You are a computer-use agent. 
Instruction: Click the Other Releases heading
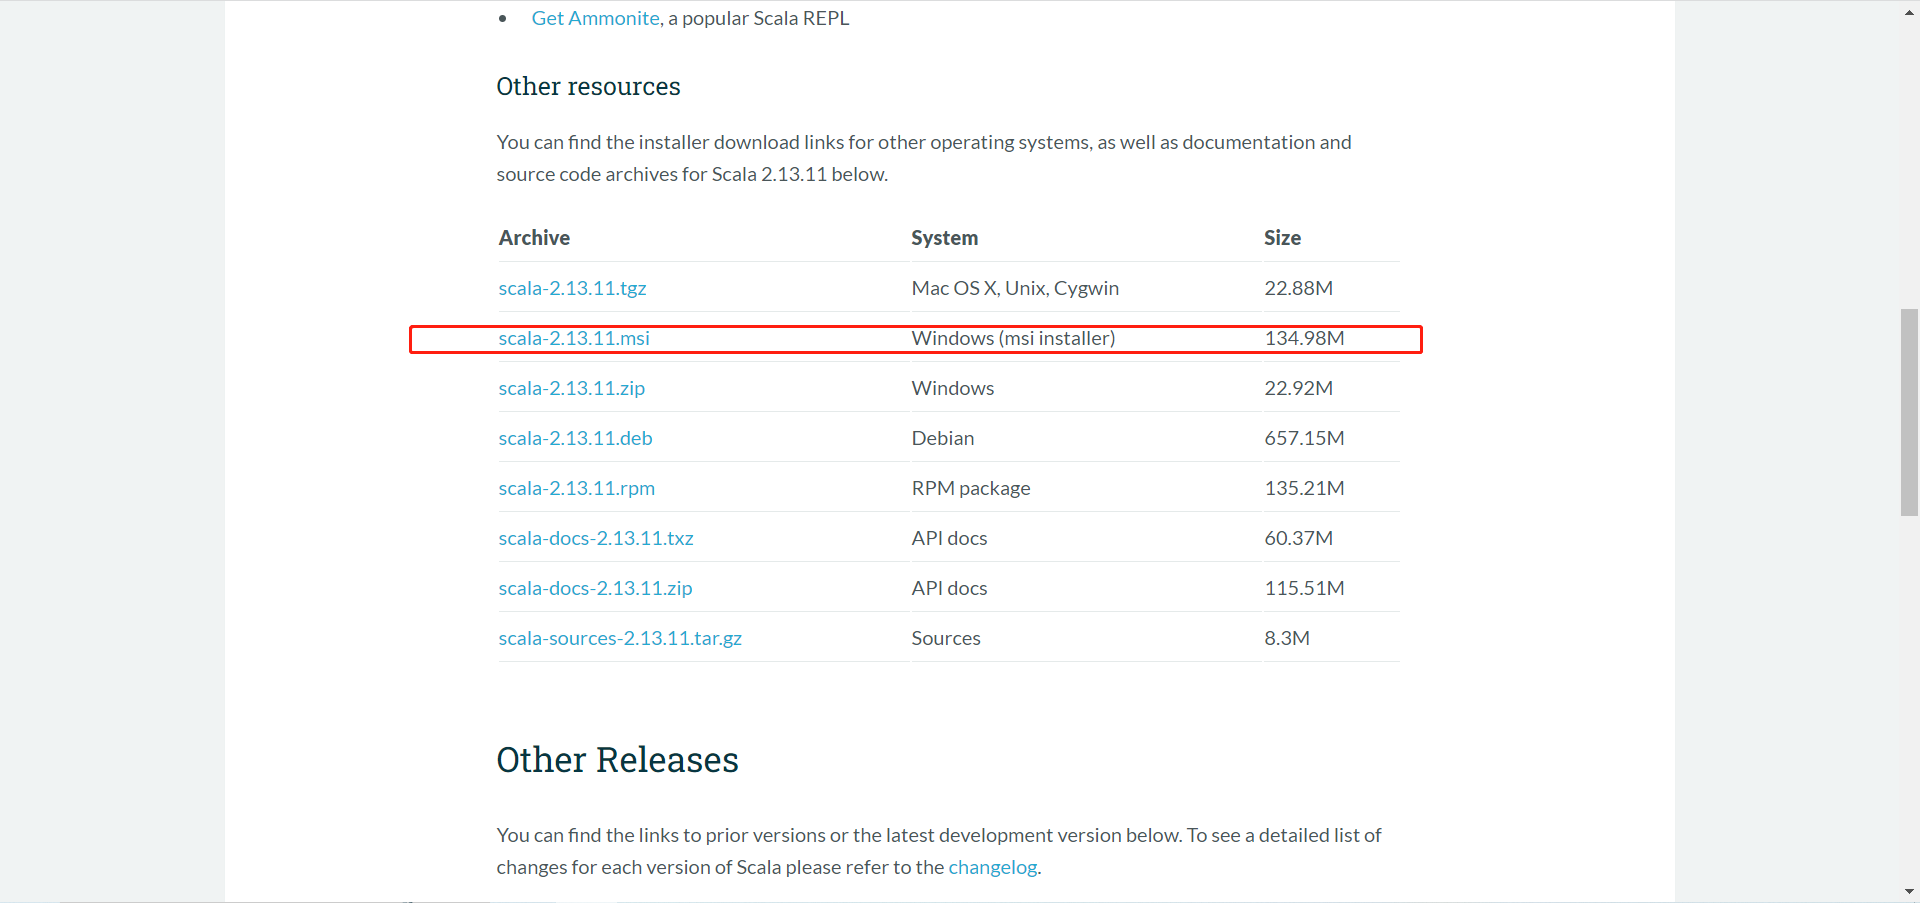coord(617,760)
